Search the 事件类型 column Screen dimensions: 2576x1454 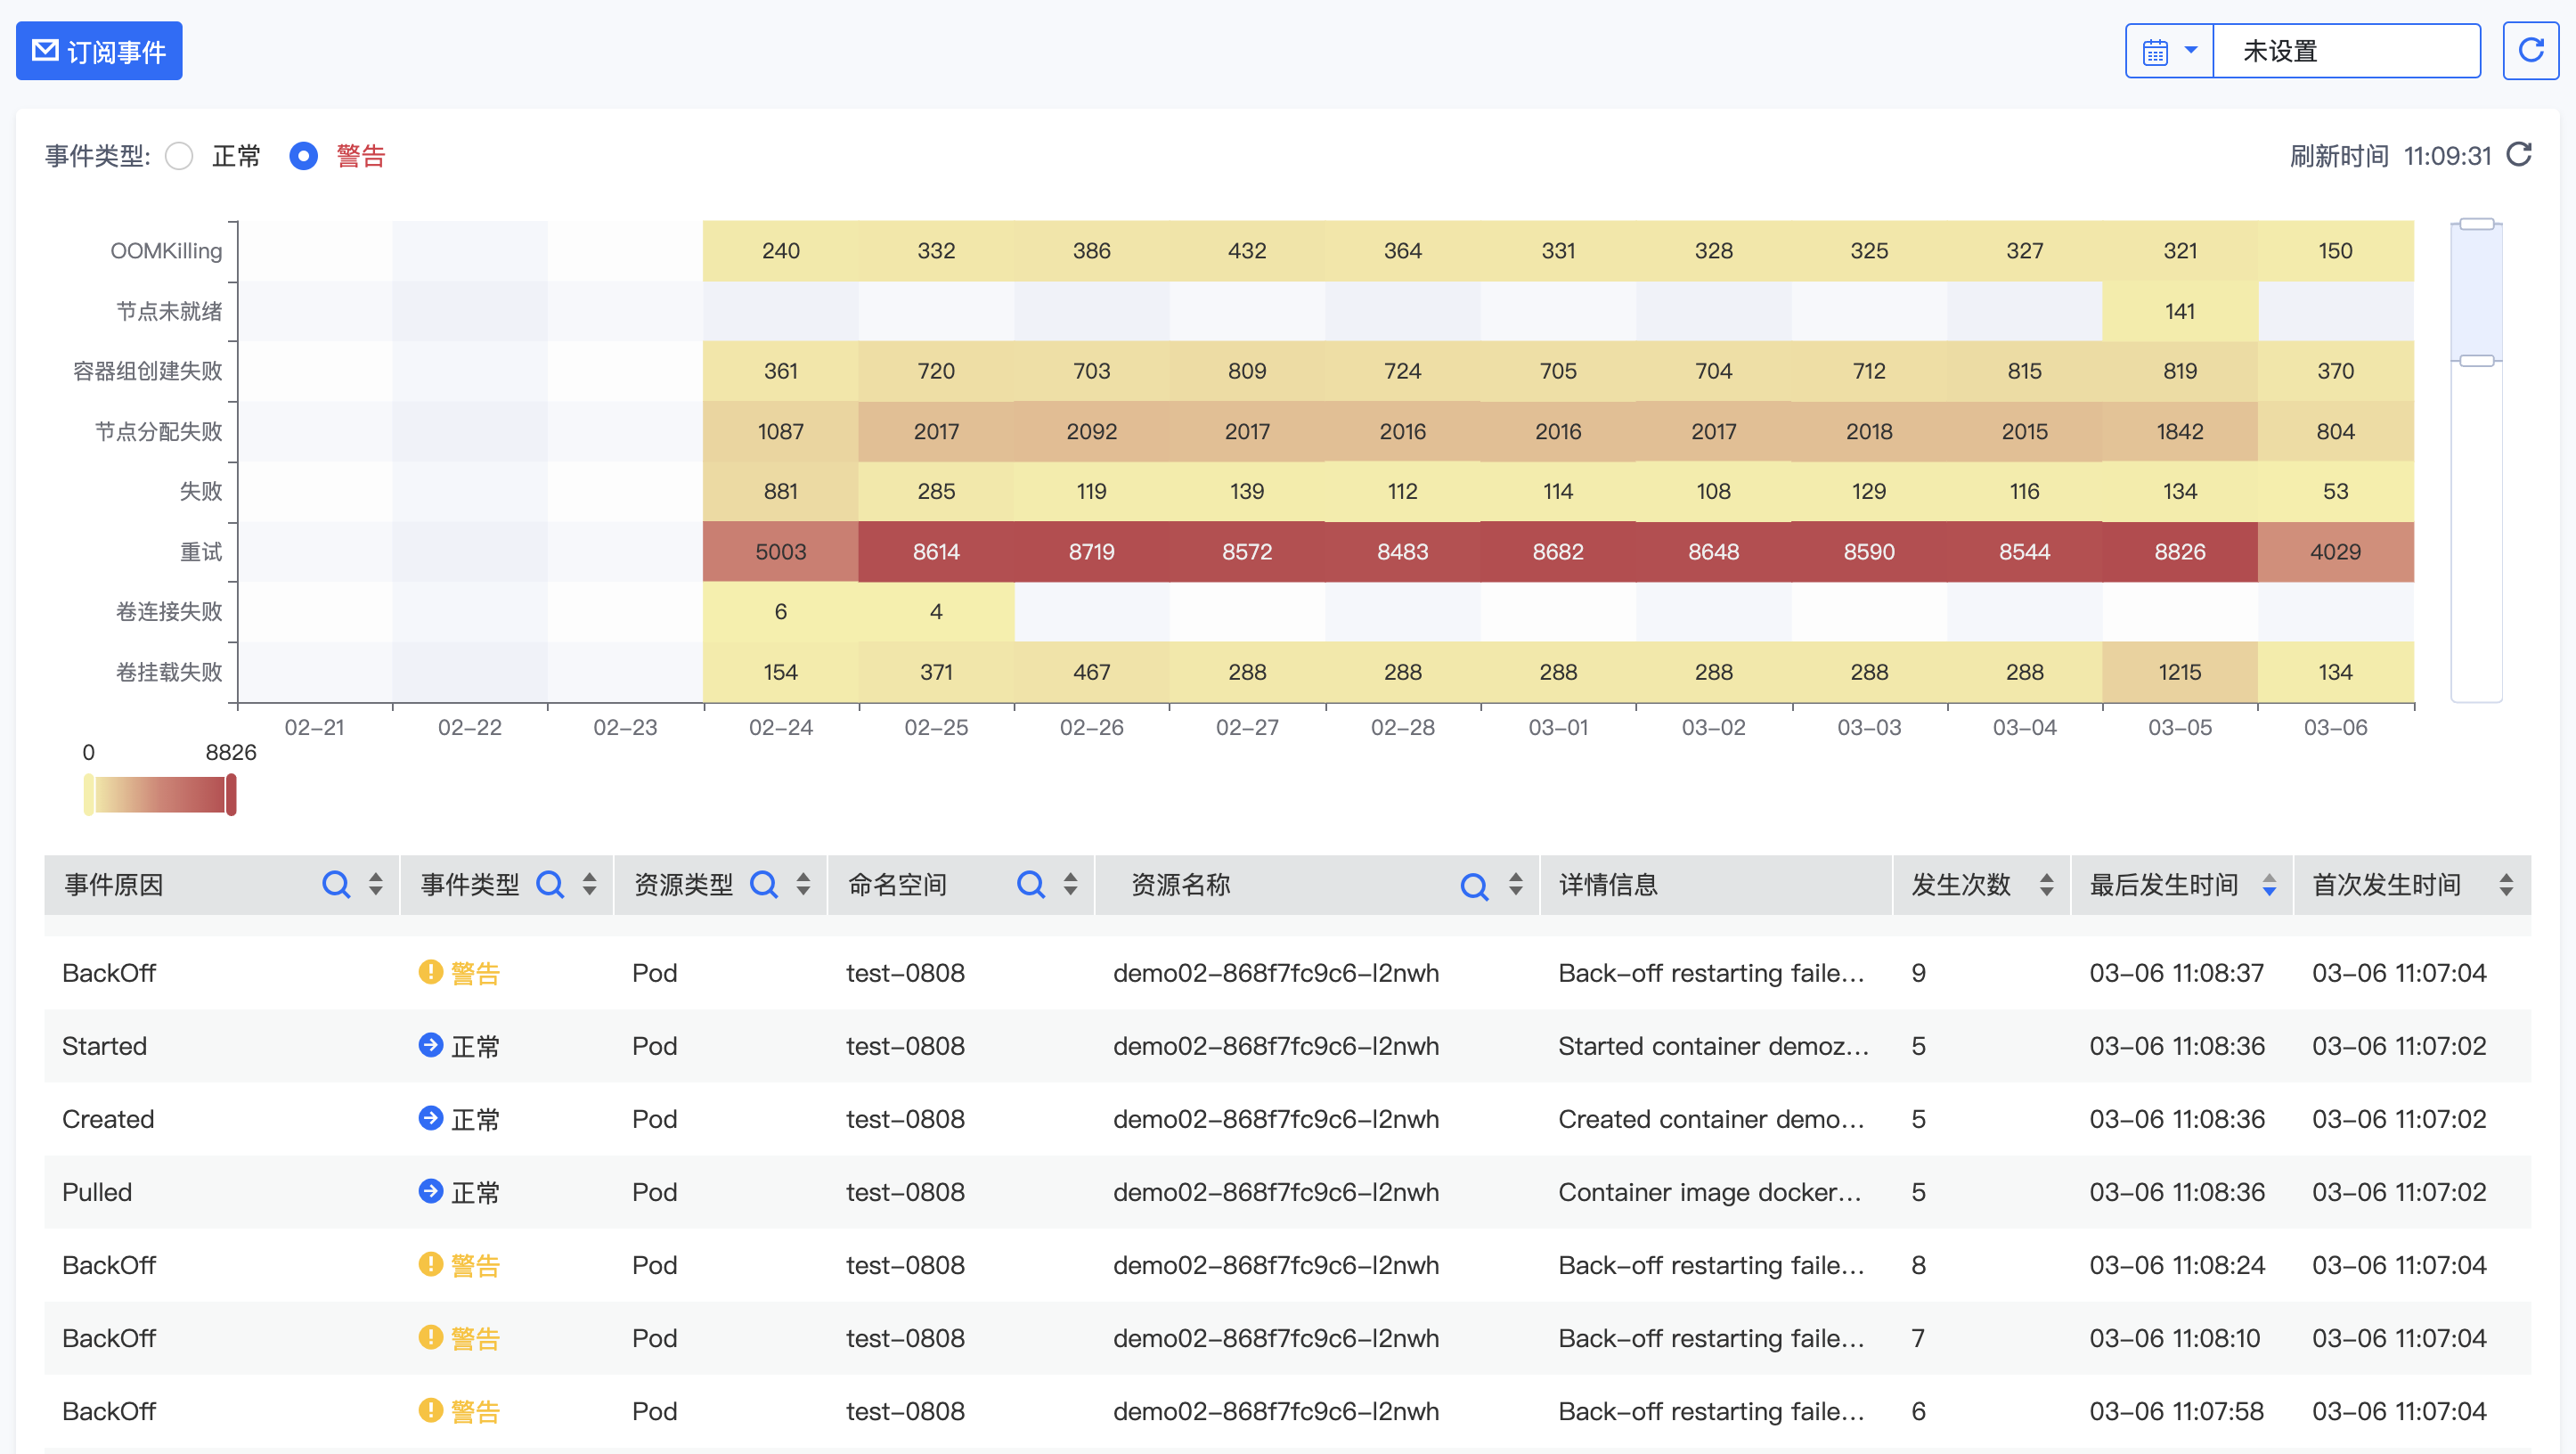[550, 884]
